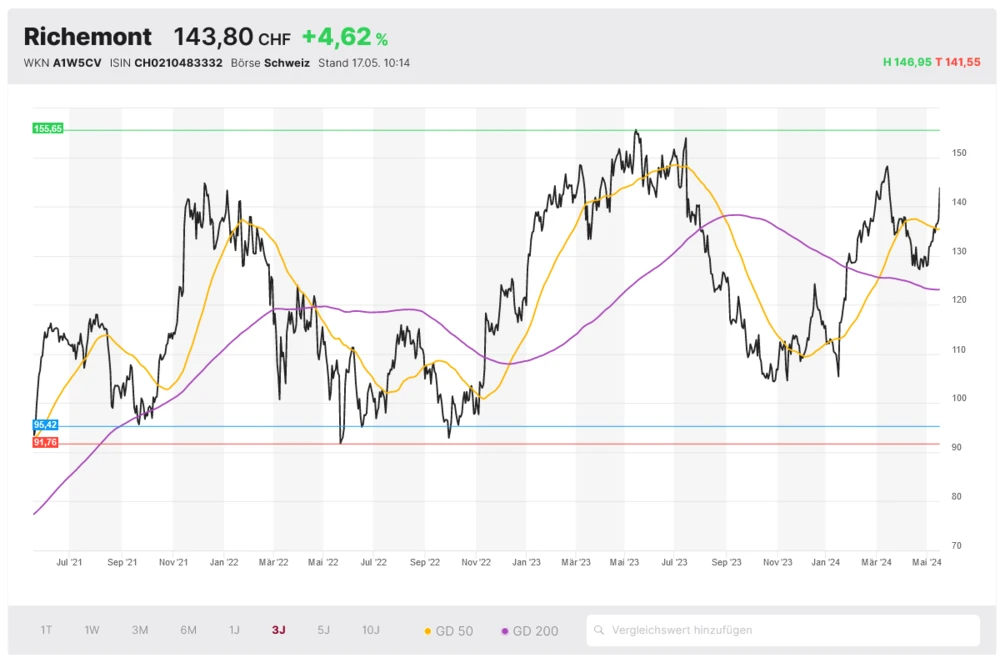
Task: Select the 1T timeframe tab
Action: click(x=46, y=630)
